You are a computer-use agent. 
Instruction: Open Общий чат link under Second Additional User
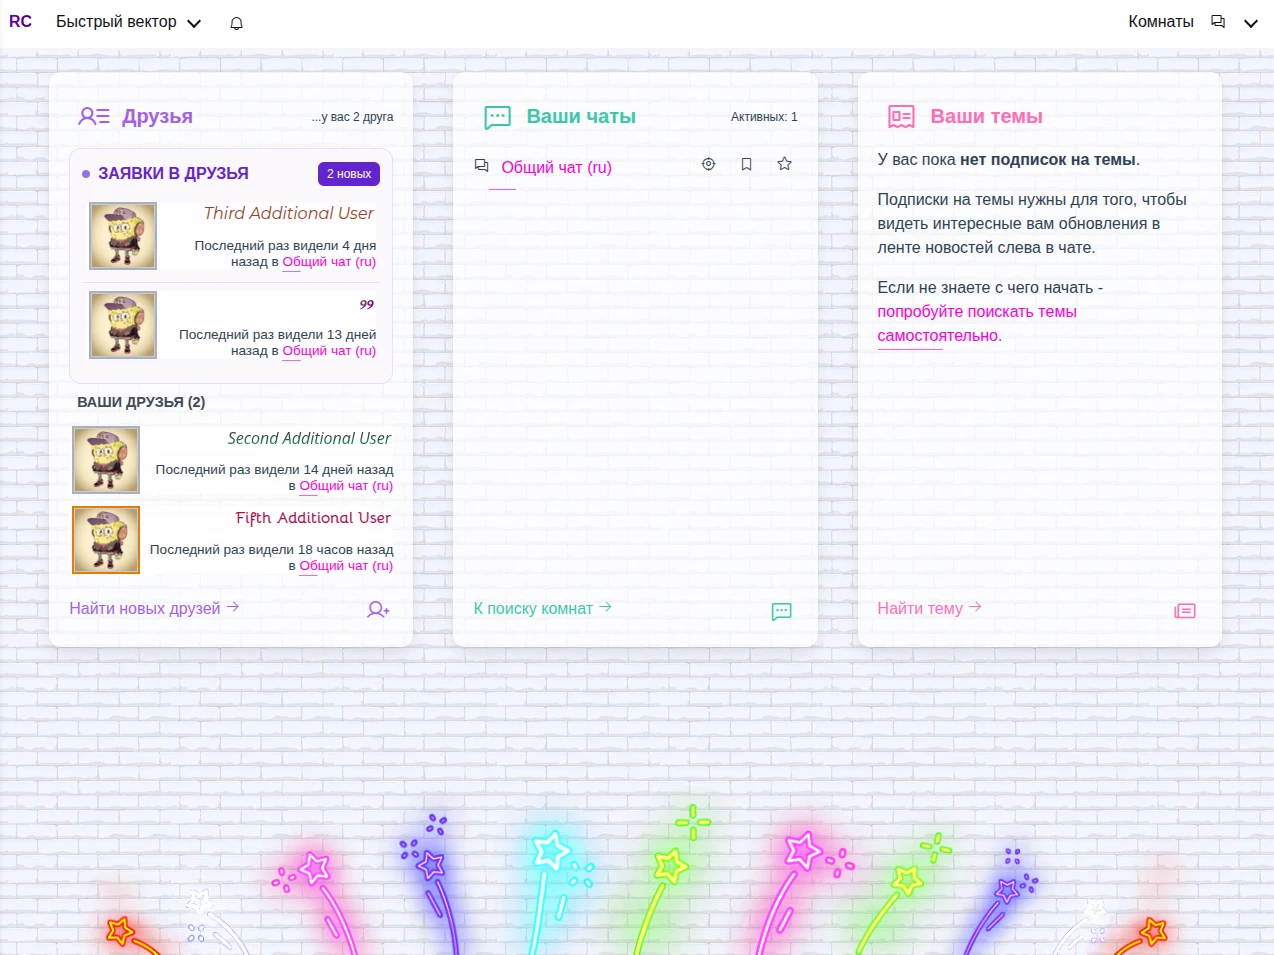(x=346, y=486)
